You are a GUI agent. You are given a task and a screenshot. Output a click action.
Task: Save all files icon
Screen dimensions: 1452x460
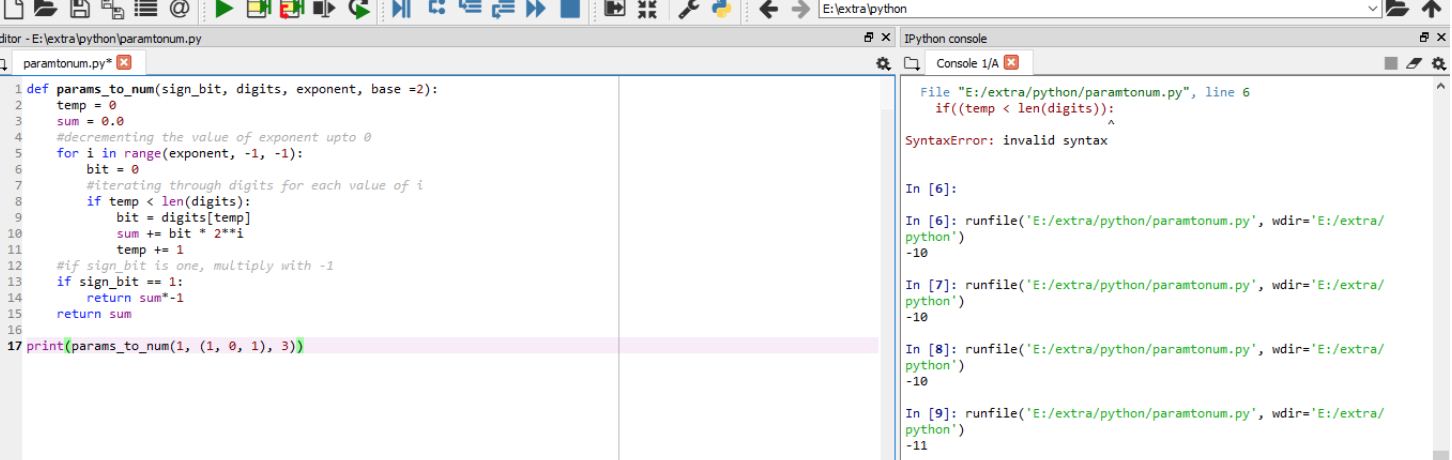[x=112, y=9]
